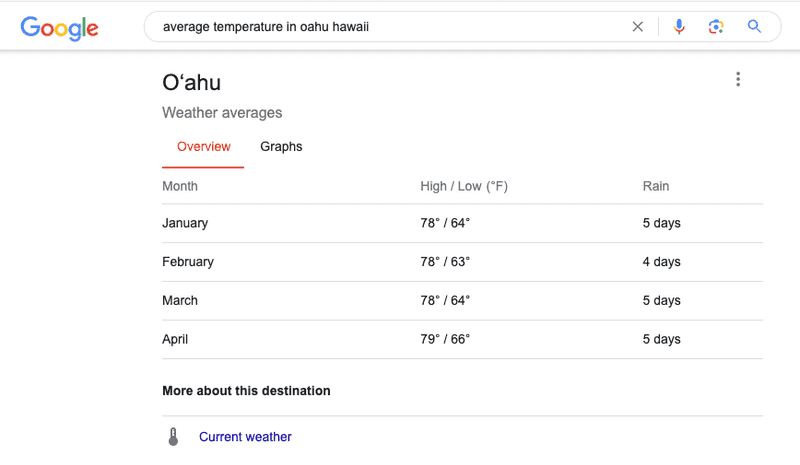Click the thermometer icon
This screenshot has height=465, width=800.
click(173, 437)
